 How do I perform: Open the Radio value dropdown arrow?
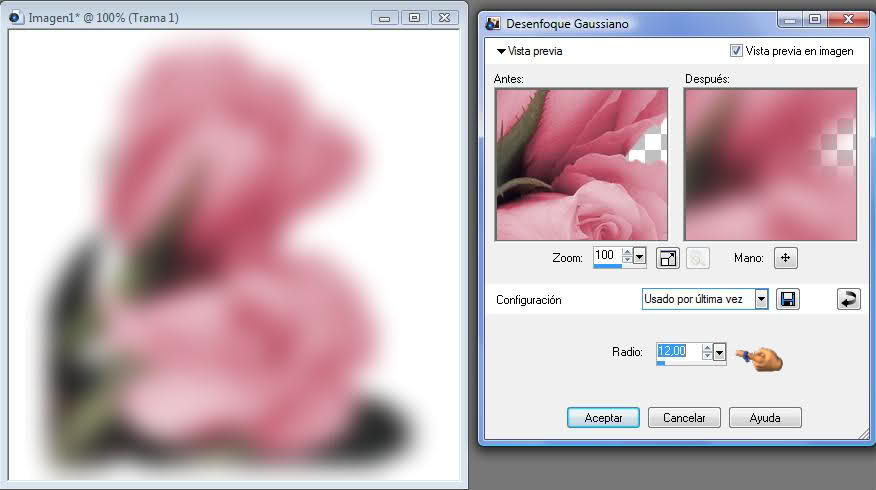coord(720,352)
